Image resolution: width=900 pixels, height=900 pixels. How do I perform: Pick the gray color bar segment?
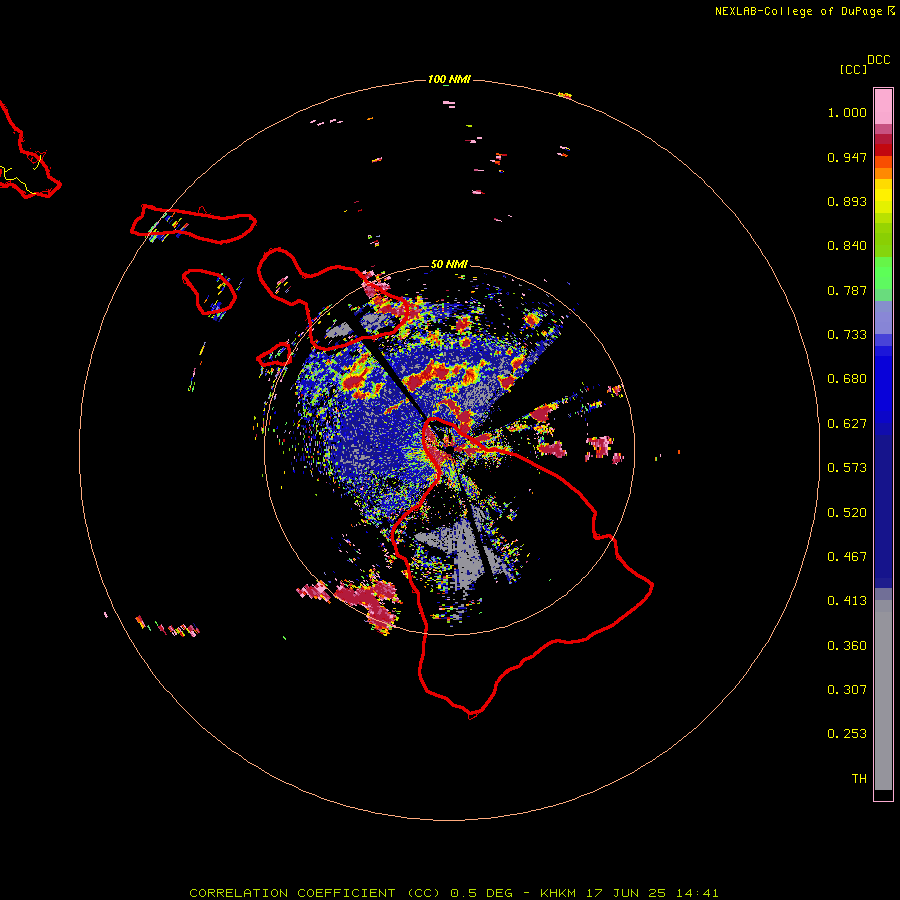(x=883, y=695)
